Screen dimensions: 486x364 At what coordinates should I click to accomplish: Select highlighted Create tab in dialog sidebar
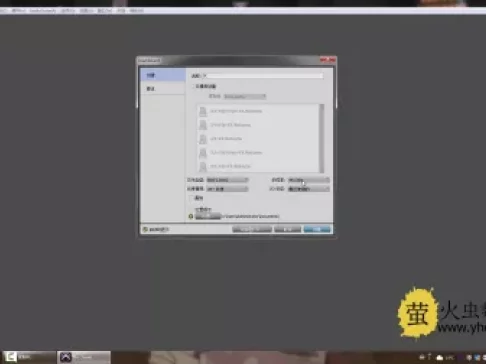tap(163, 75)
